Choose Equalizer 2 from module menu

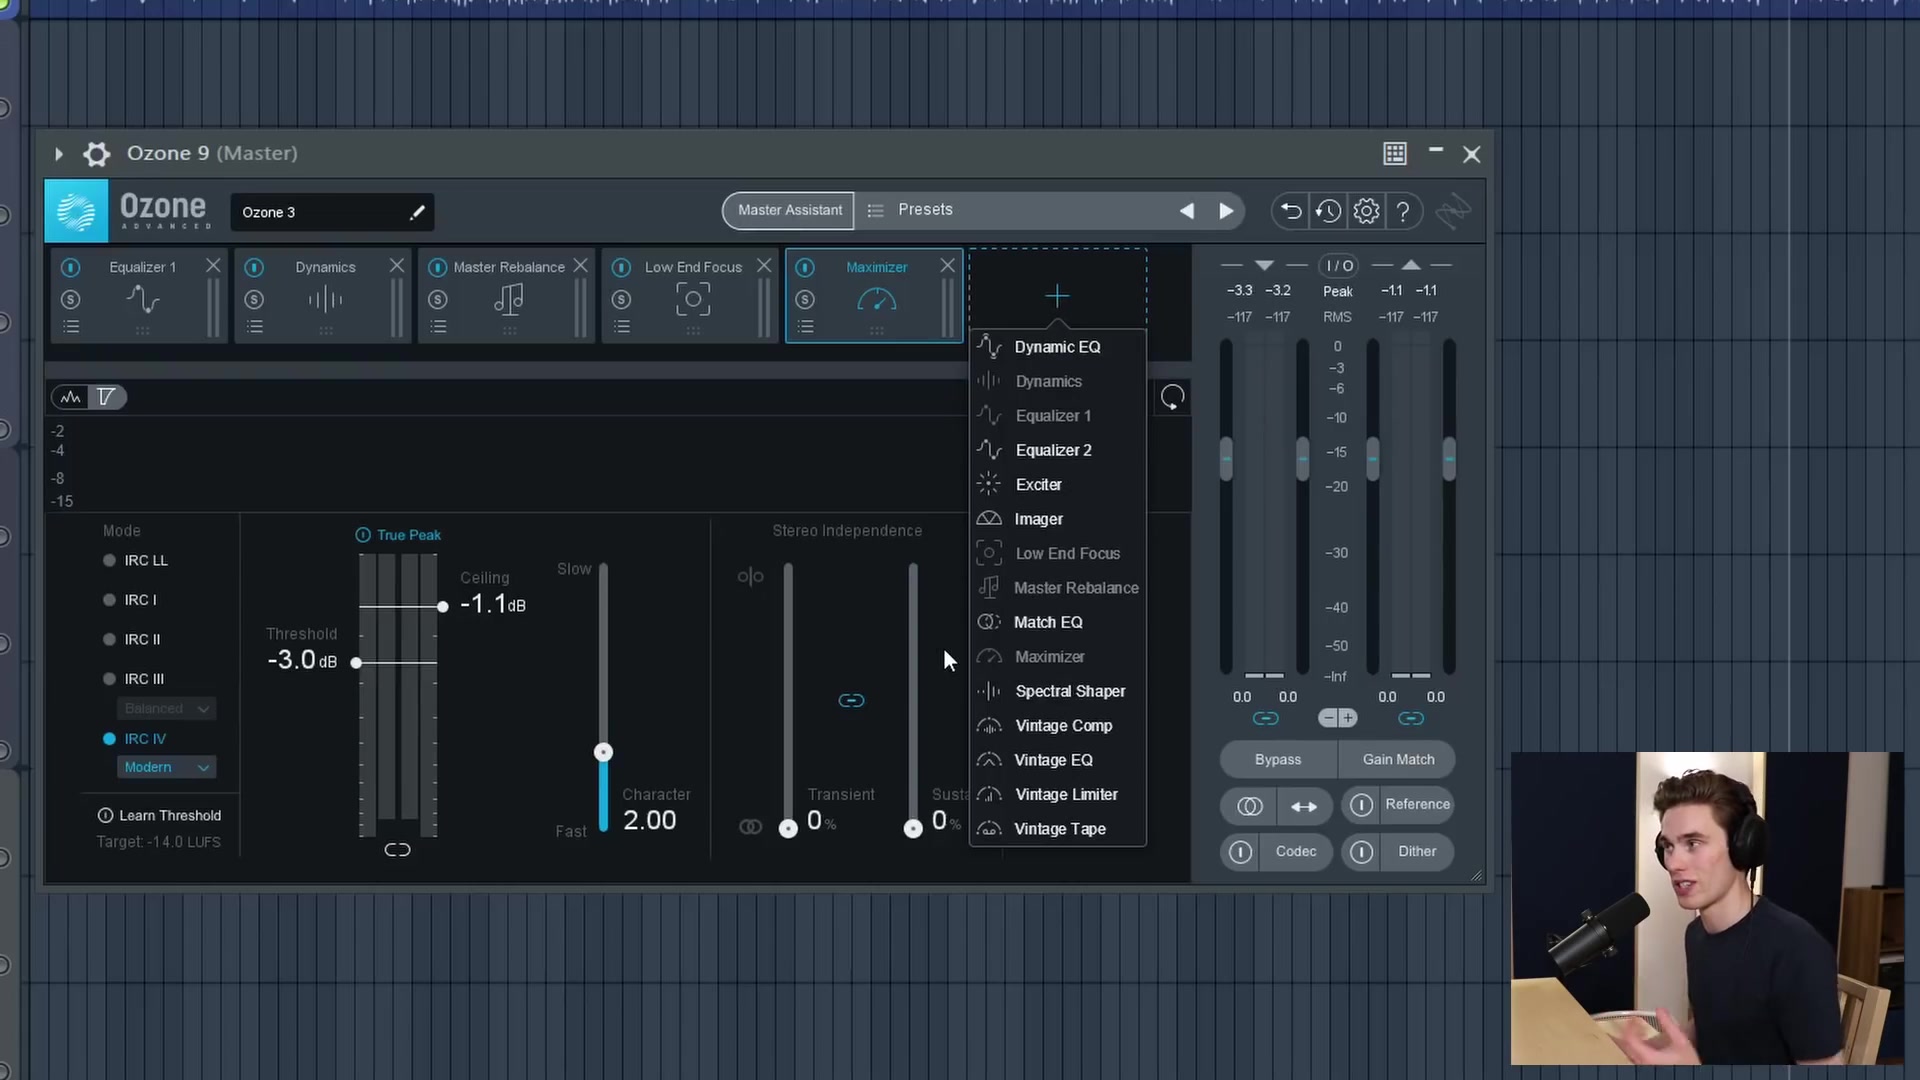tap(1057, 450)
